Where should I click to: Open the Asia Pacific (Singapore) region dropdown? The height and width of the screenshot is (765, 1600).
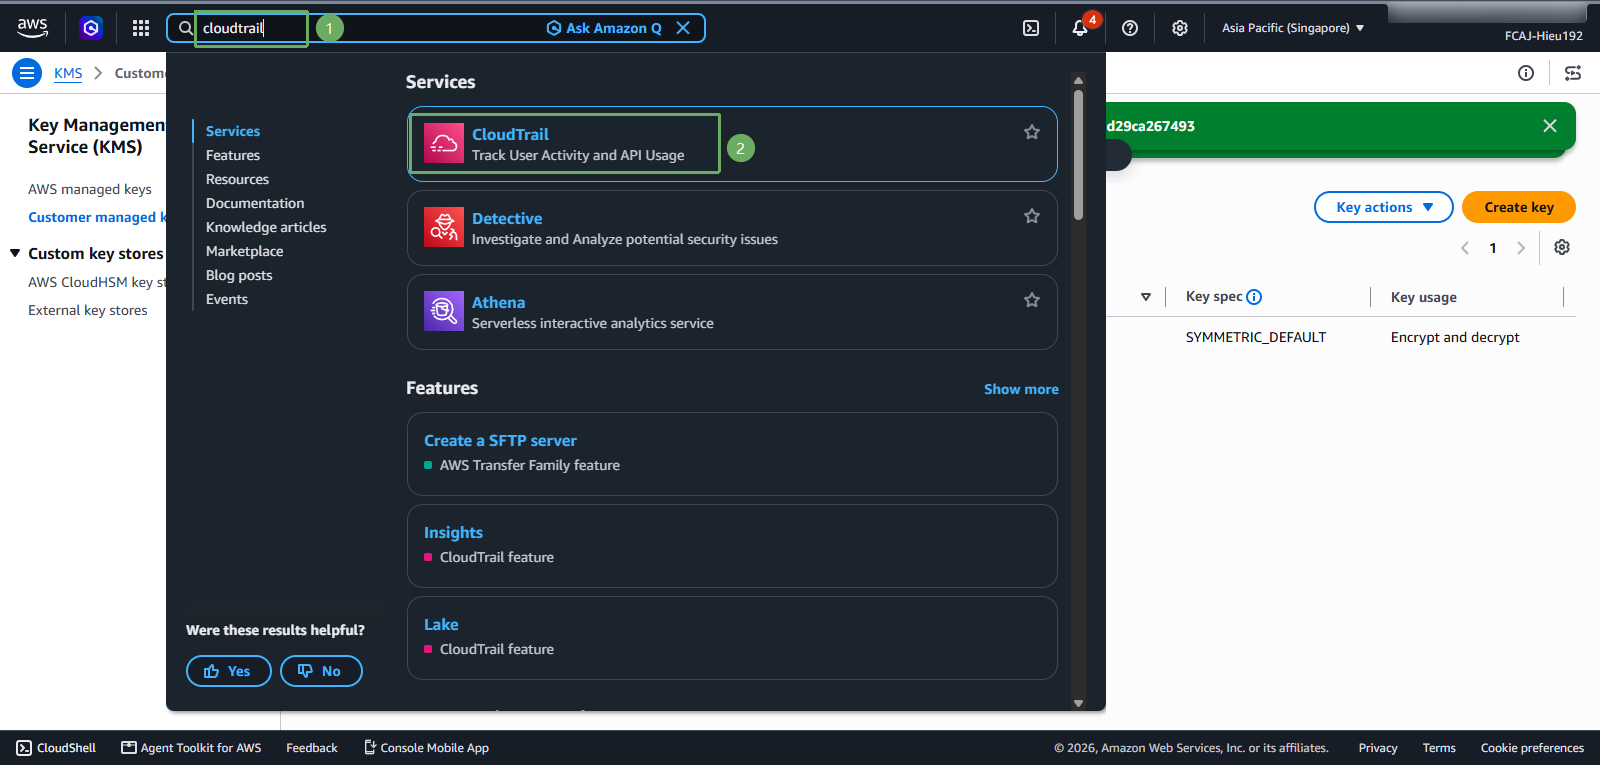click(1293, 28)
